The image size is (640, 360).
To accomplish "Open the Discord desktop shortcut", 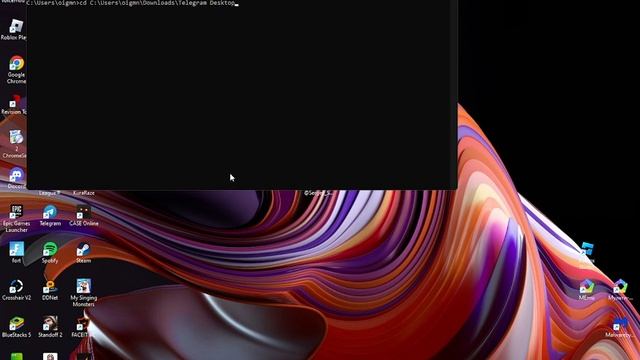I will 16,178.
